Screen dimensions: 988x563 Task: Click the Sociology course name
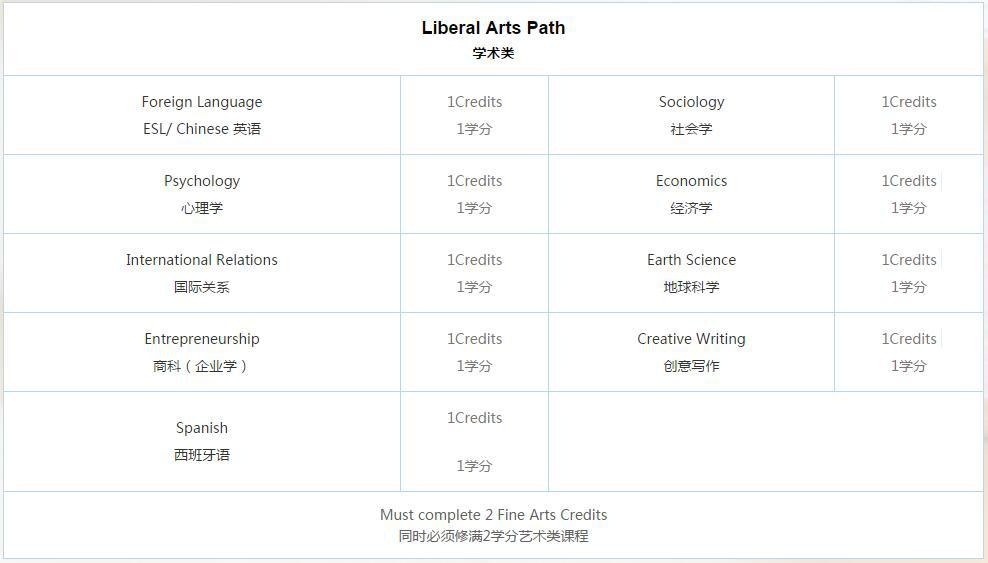[691, 102]
